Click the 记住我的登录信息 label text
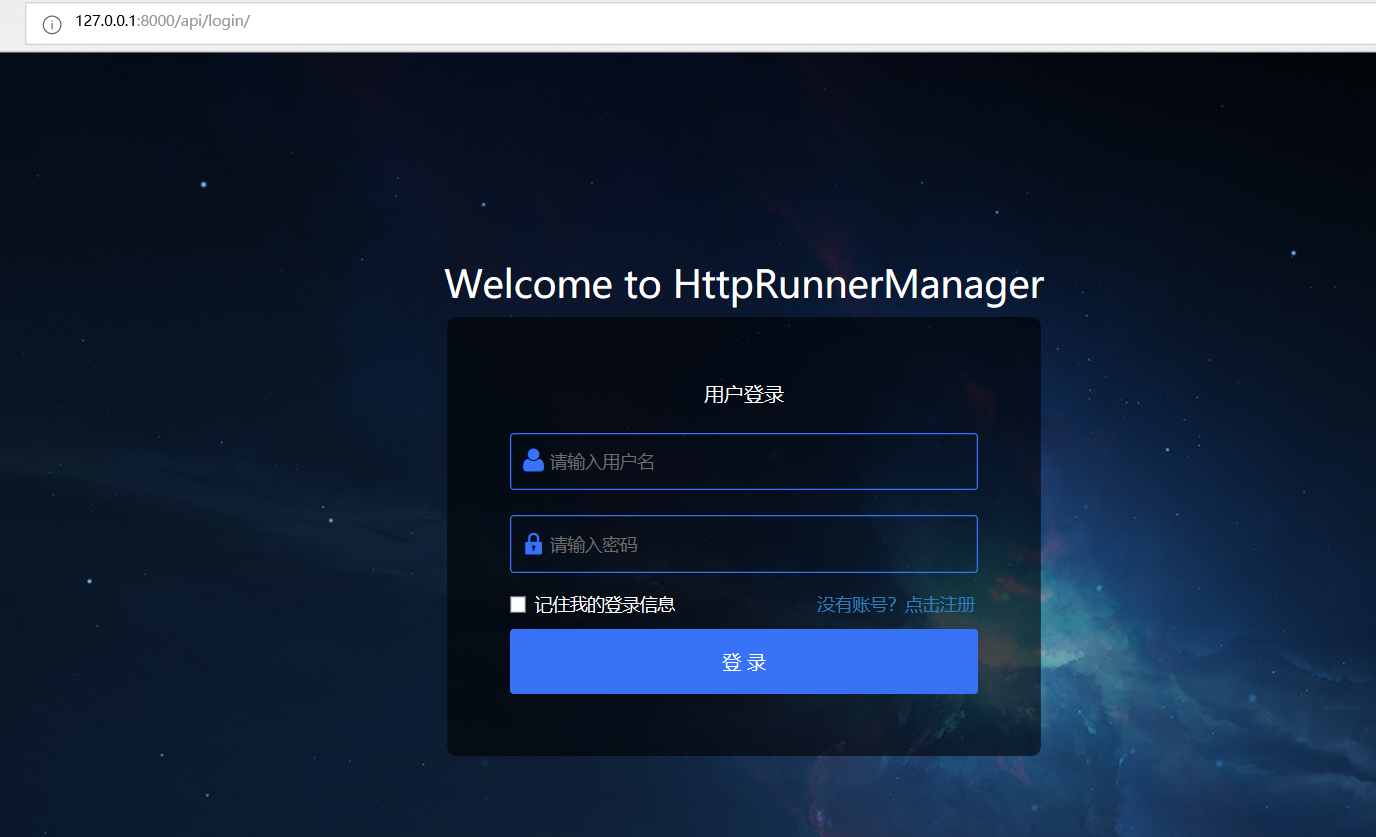 click(x=605, y=604)
